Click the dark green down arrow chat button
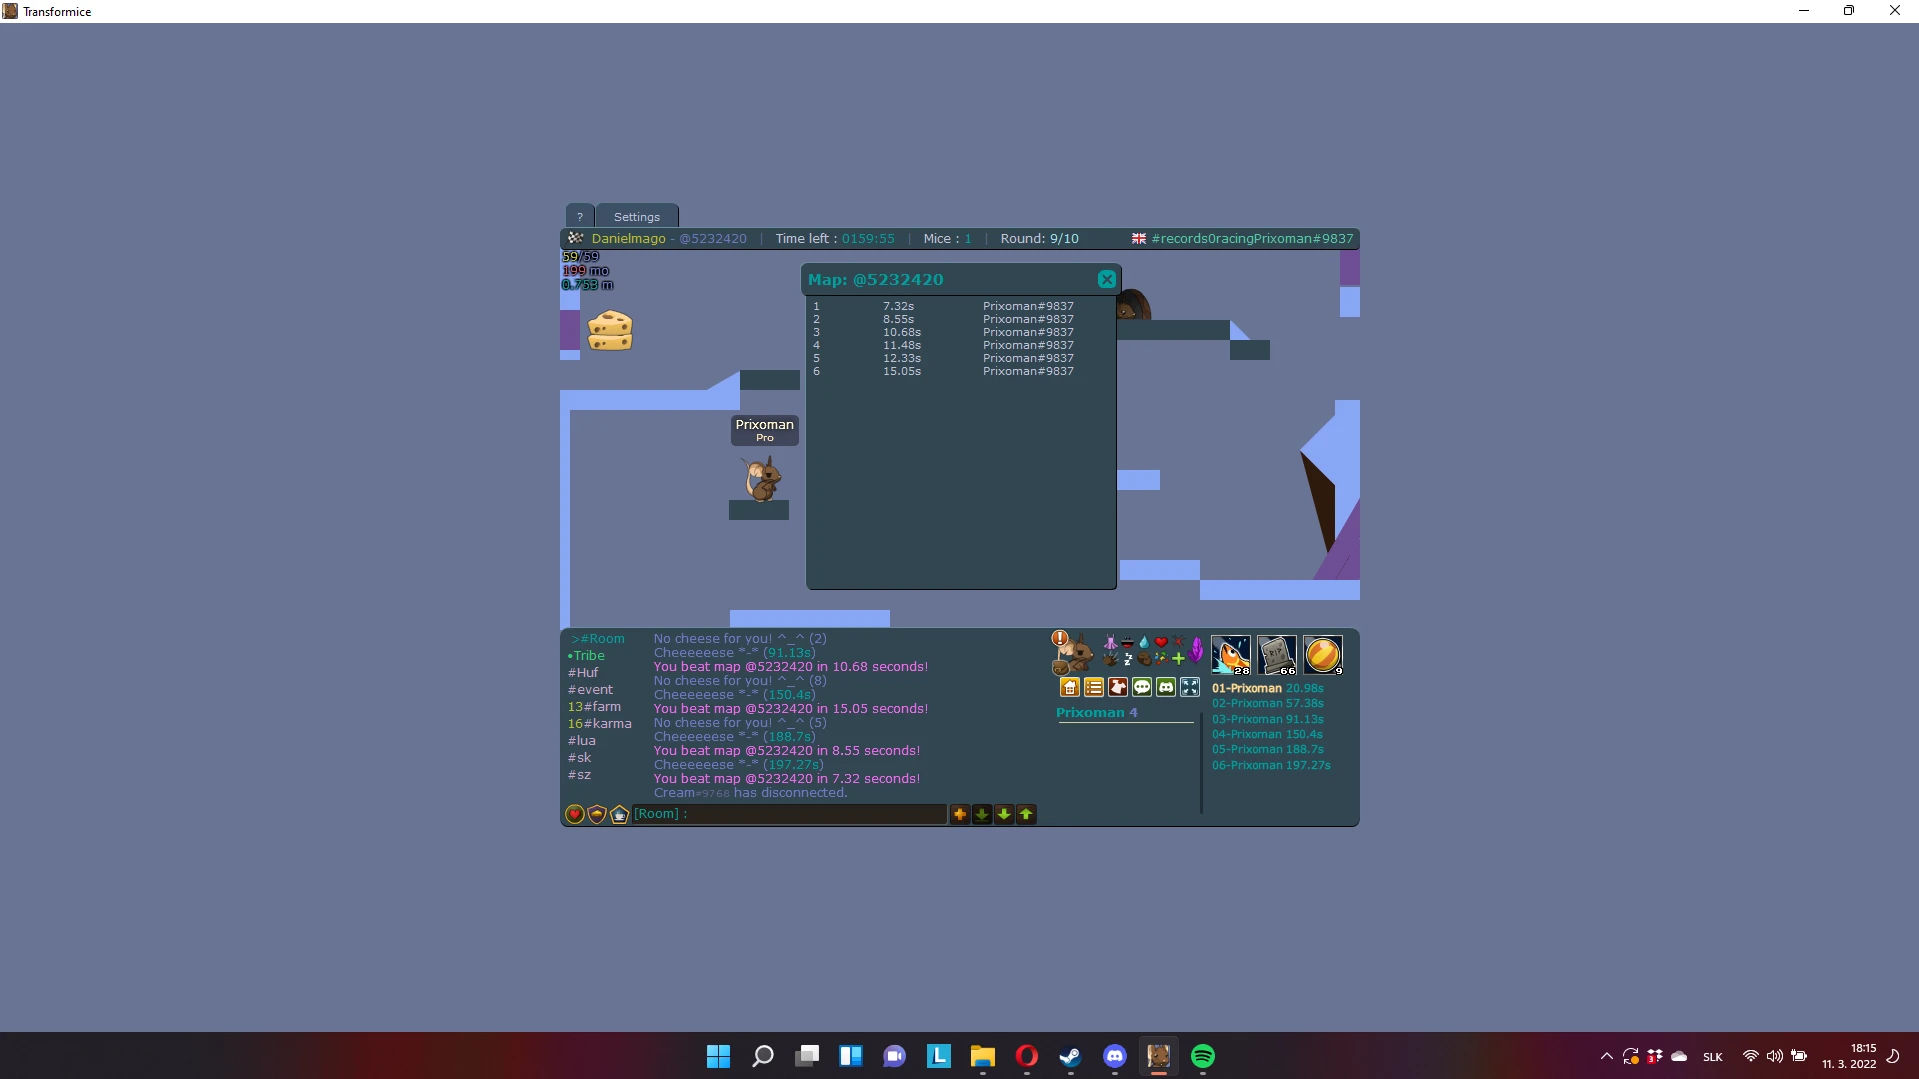The width and height of the screenshot is (1919, 1079). pyautogui.click(x=982, y=815)
